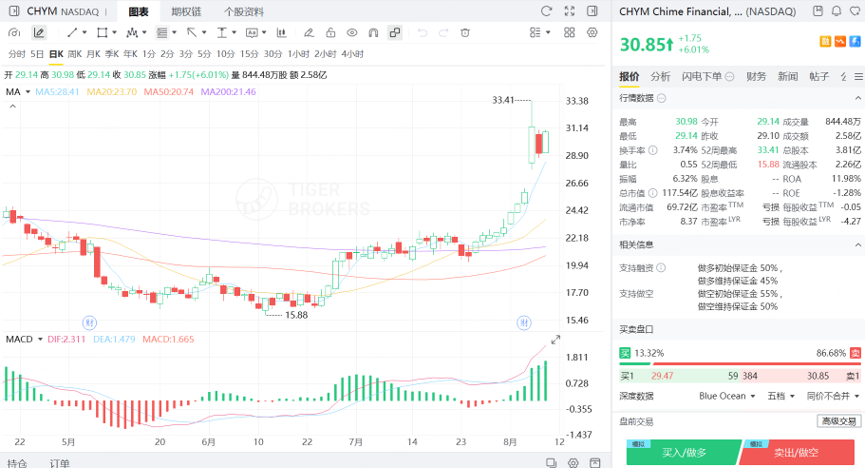Click the 买入/做多 buy button
Image resolution: width=865 pixels, height=468 pixels.
tap(684, 453)
